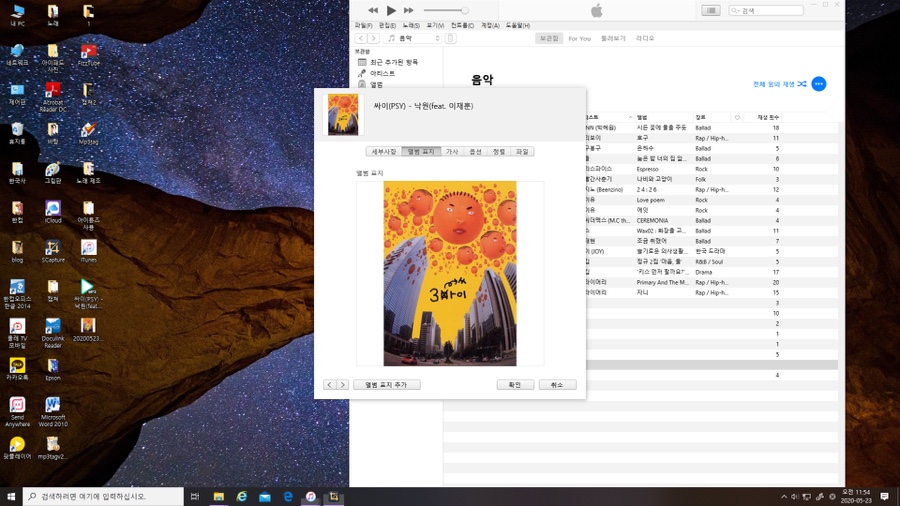Image resolution: width=900 pixels, height=506 pixels.
Task: Open the 파일 tab in dialog
Action: click(522, 151)
